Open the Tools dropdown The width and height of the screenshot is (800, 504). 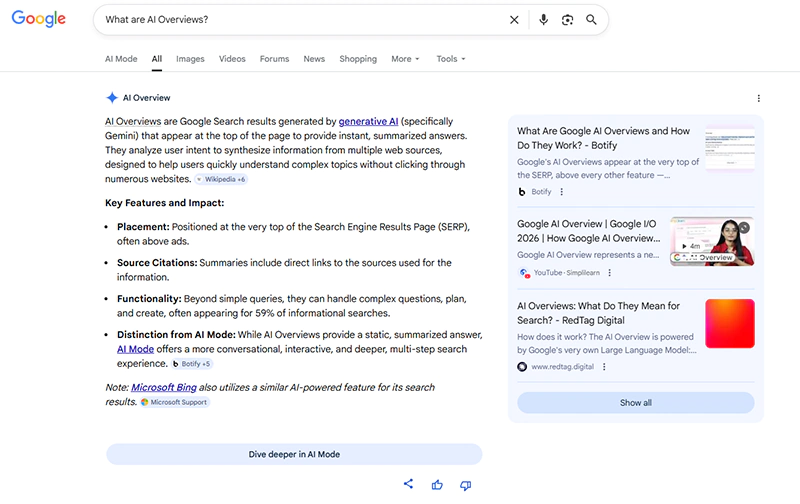coord(451,59)
